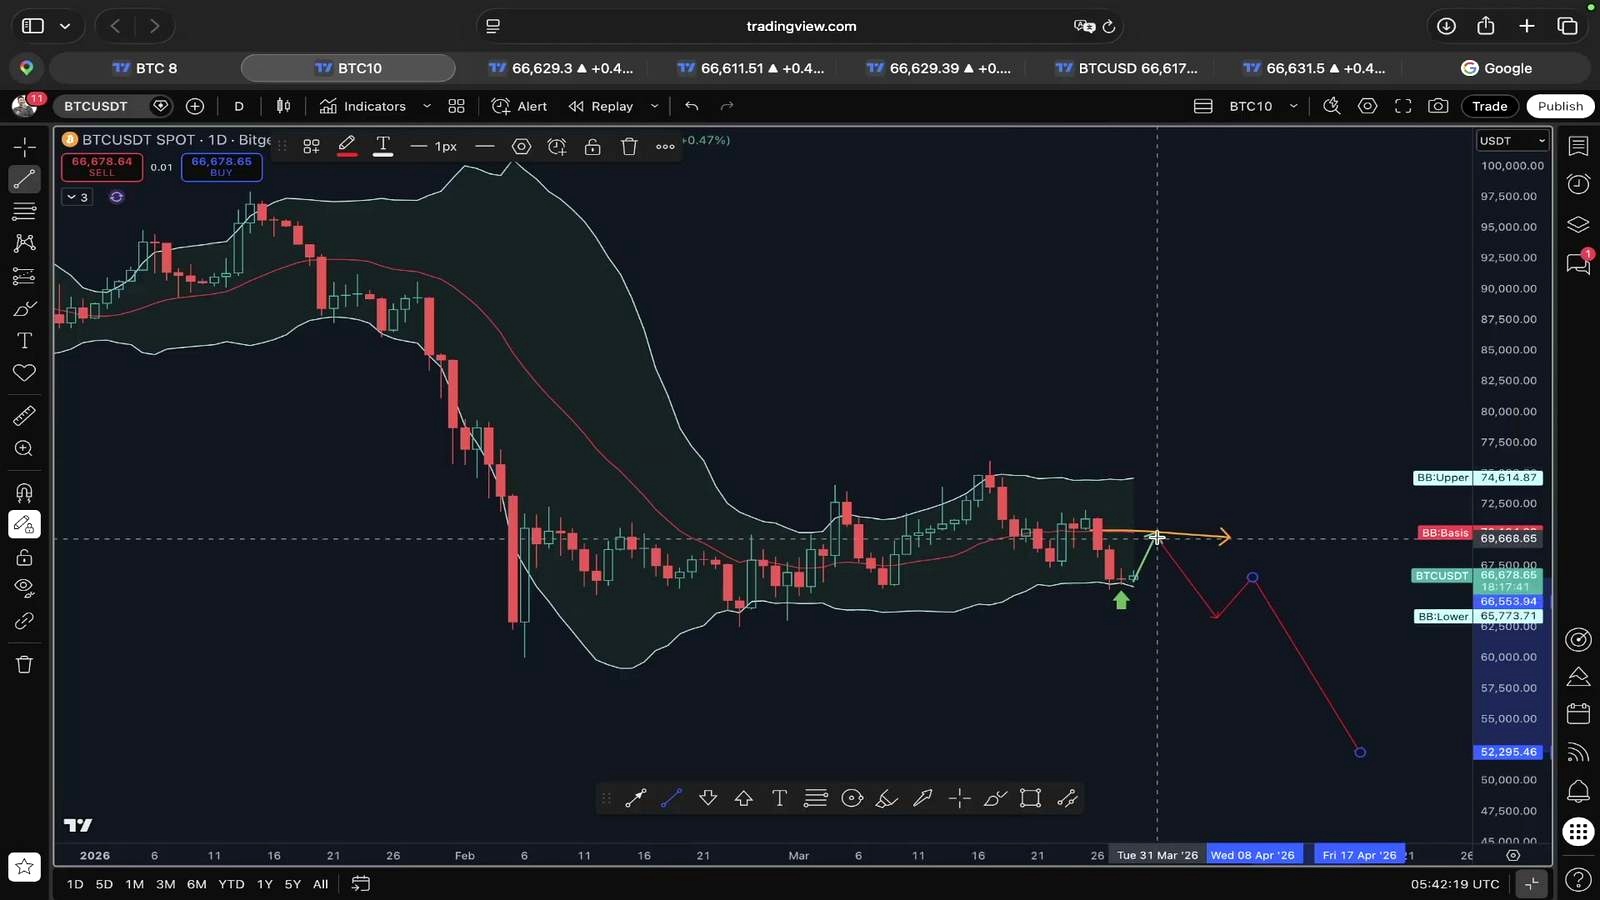Select the 6M date range
The image size is (1600, 900).
click(197, 884)
